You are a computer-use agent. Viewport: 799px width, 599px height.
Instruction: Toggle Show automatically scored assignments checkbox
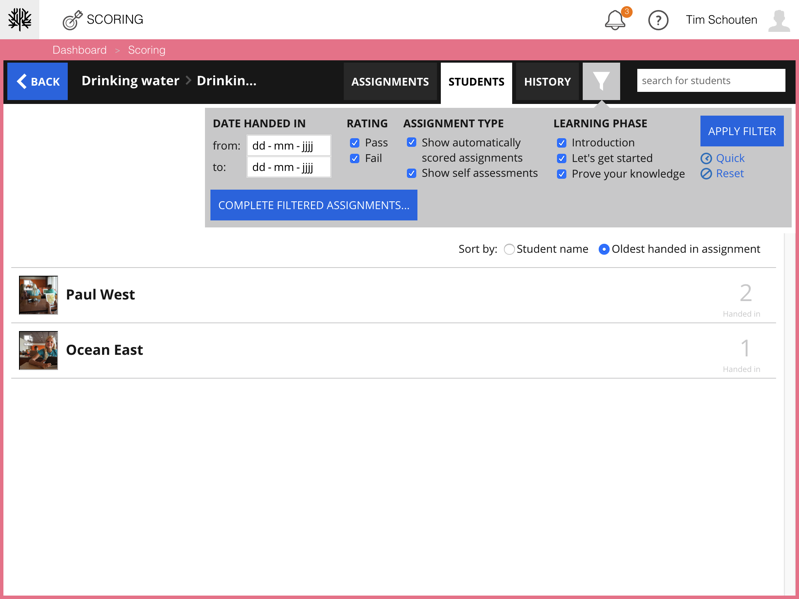412,143
